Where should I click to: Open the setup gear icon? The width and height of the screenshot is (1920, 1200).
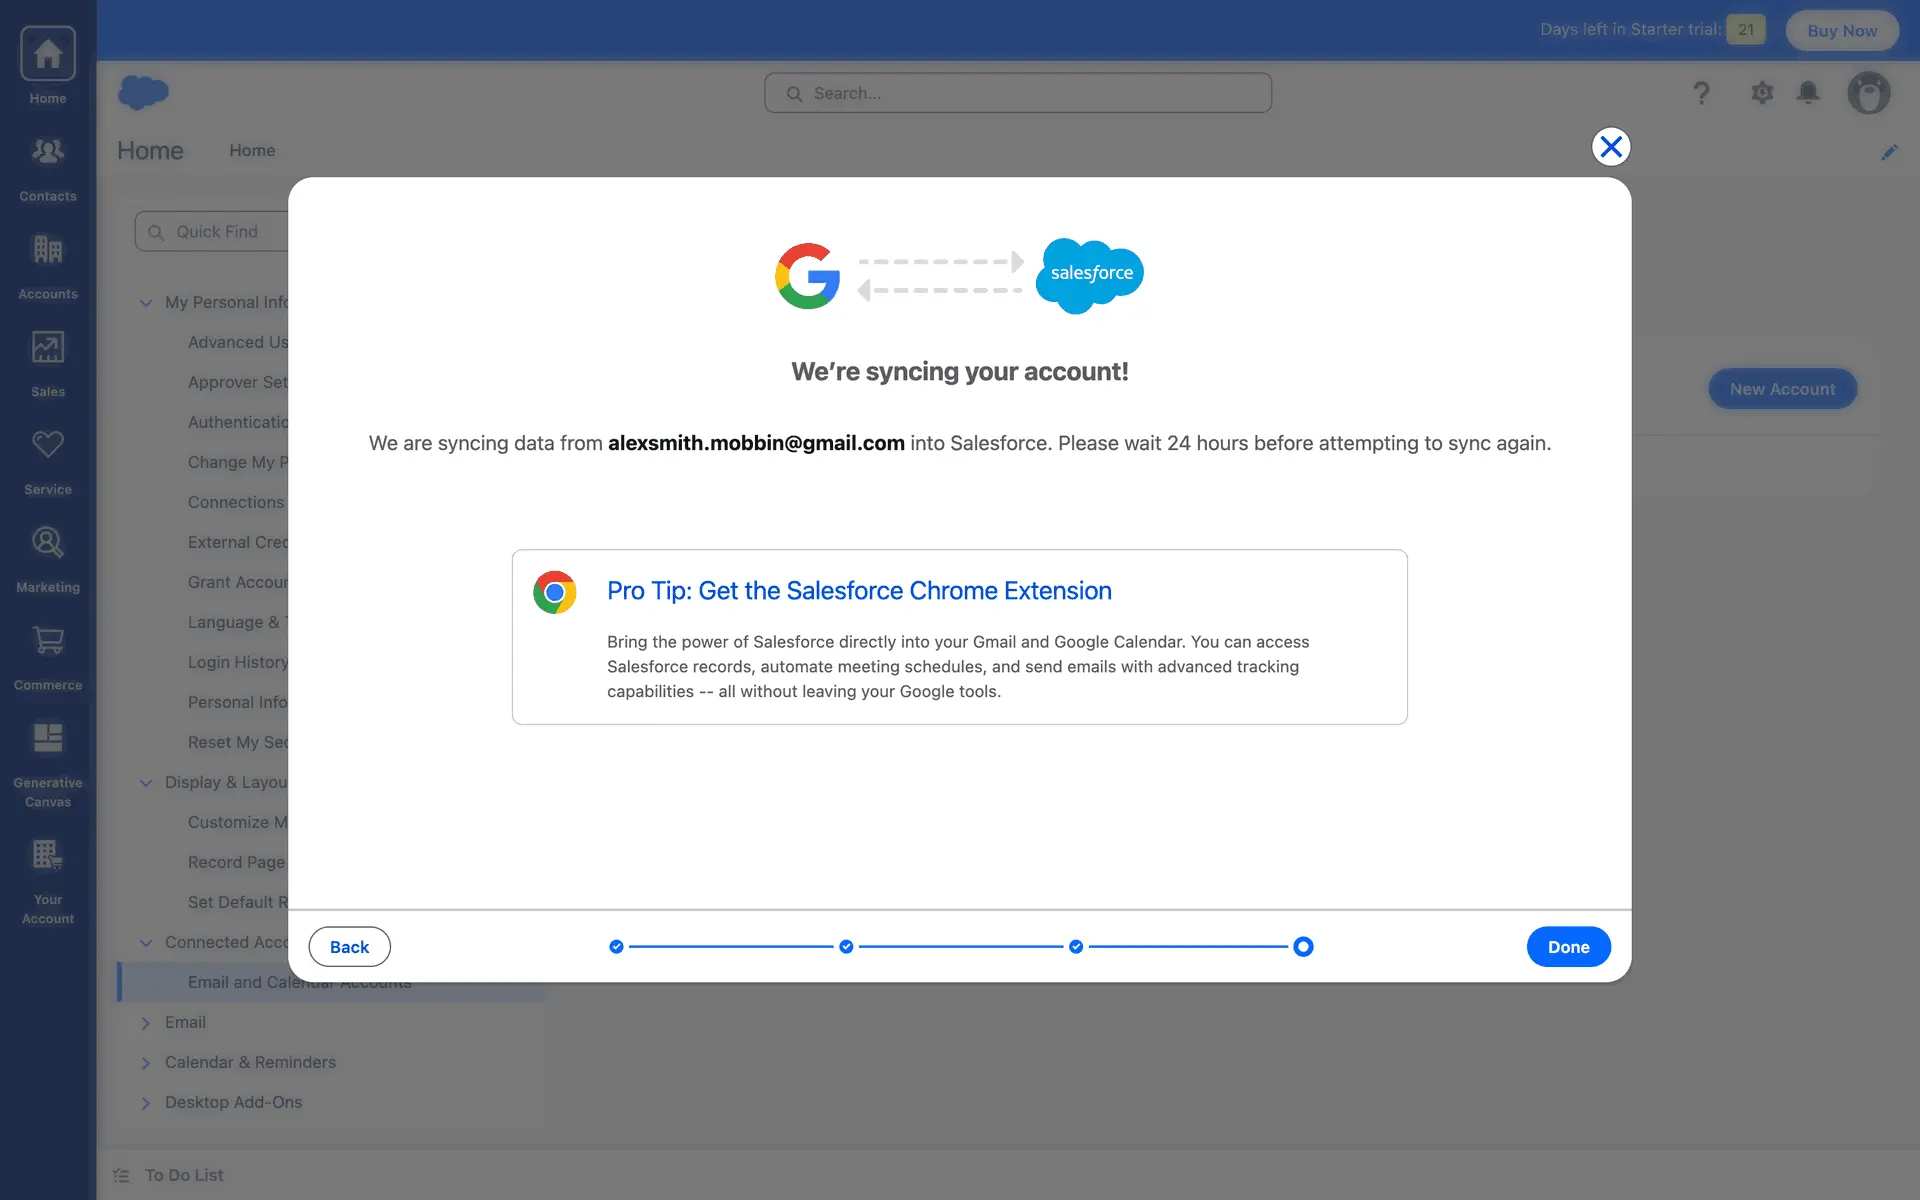1762,93
